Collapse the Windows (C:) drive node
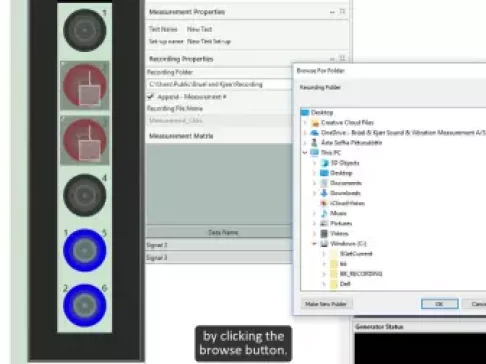 [314, 244]
